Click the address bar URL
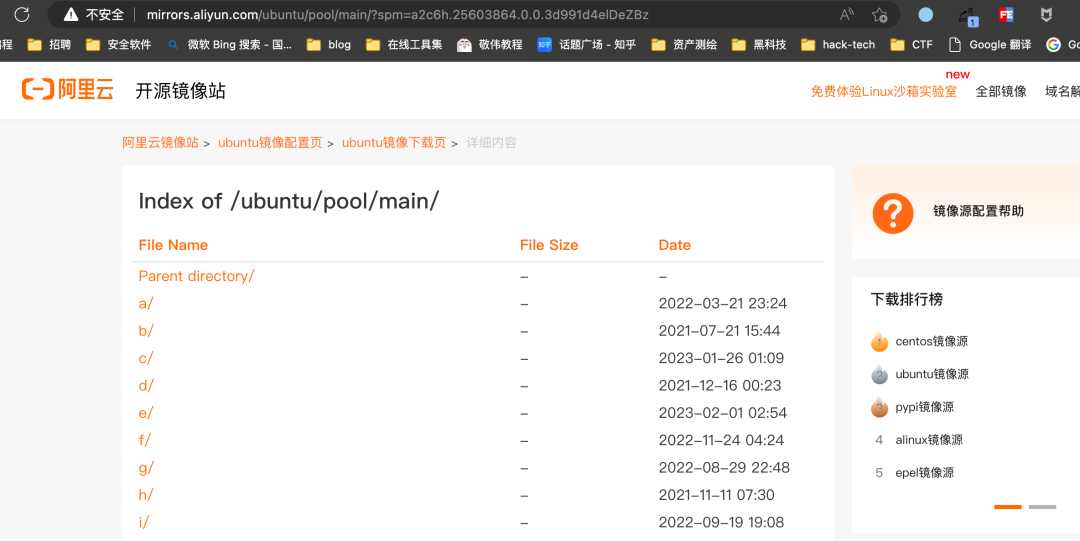This screenshot has width=1080, height=541. click(397, 14)
